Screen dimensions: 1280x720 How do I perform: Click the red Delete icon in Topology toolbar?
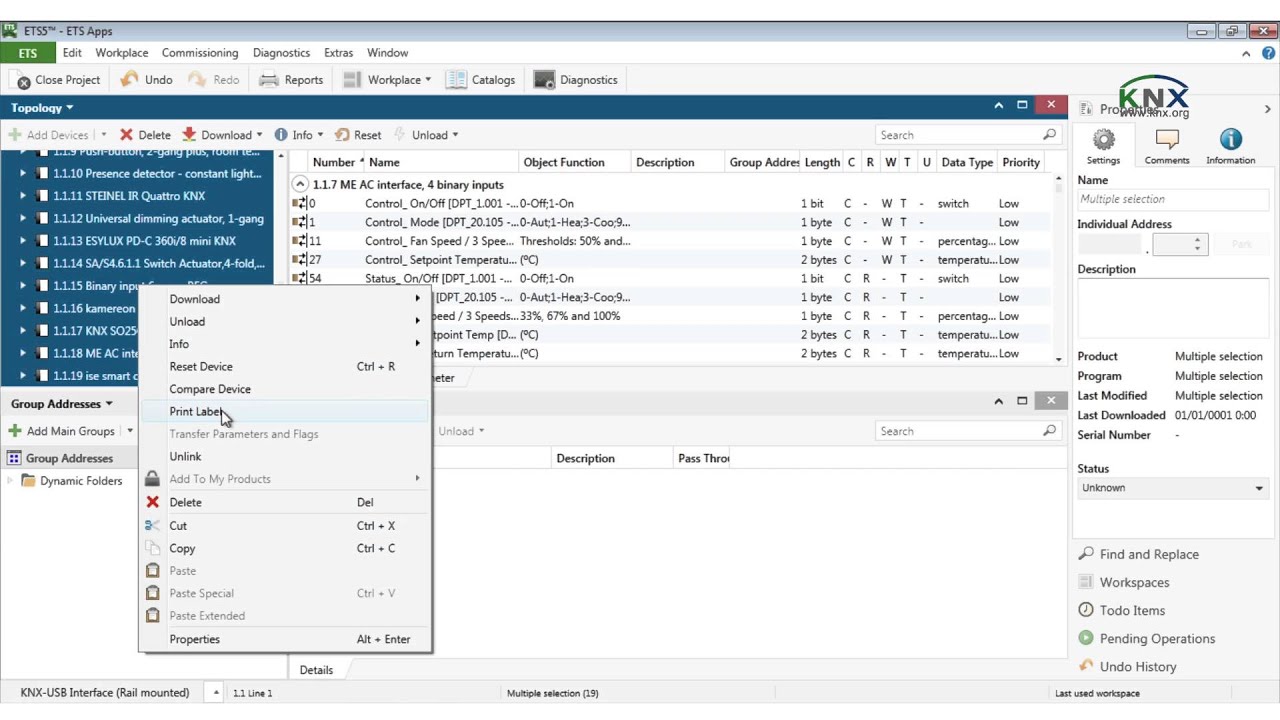coord(126,135)
